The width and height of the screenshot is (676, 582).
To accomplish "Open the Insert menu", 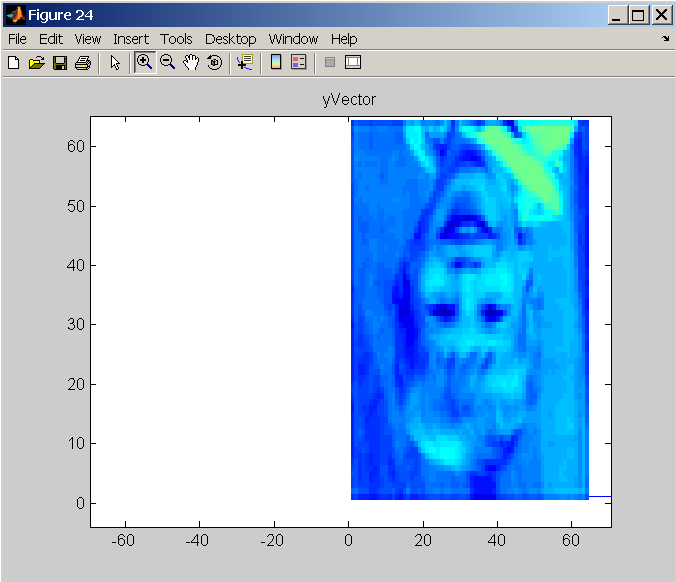I will pyautogui.click(x=131, y=39).
